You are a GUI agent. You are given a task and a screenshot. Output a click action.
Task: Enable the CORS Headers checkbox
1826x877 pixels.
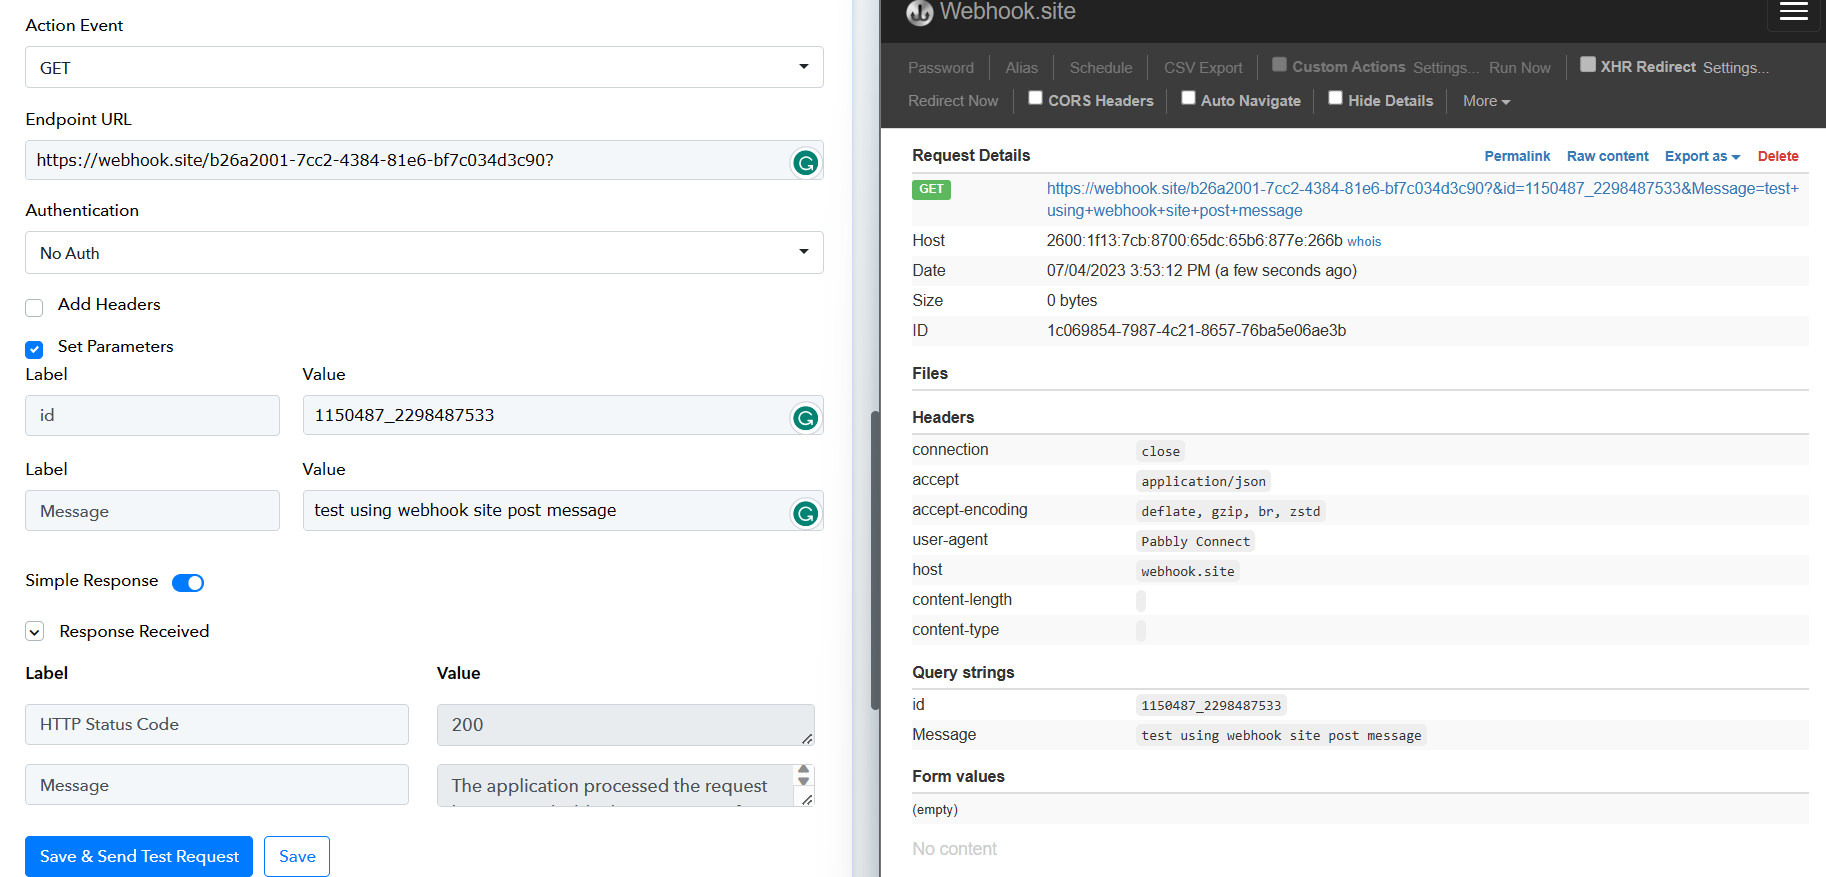coord(1036,98)
